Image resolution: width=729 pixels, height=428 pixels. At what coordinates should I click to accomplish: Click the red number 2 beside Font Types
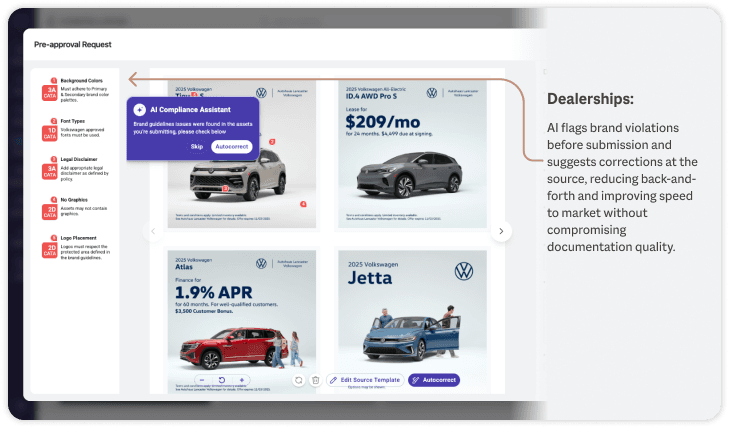point(54,121)
